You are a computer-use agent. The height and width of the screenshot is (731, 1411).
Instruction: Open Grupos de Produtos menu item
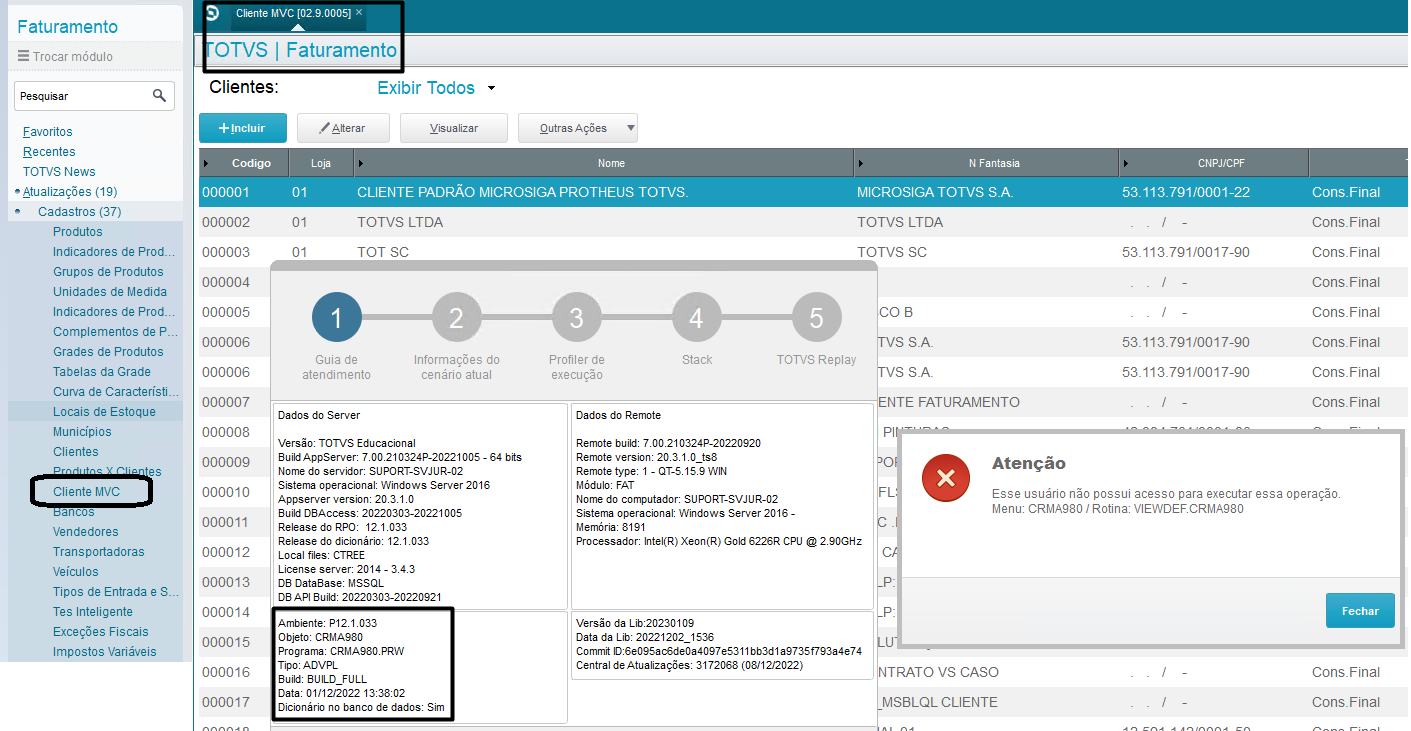coord(108,272)
